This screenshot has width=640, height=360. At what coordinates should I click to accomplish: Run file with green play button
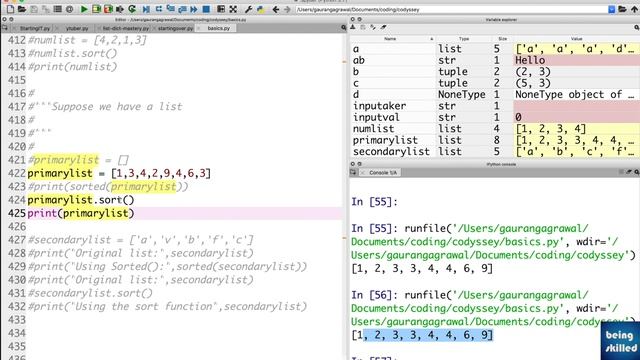pos(84,9)
